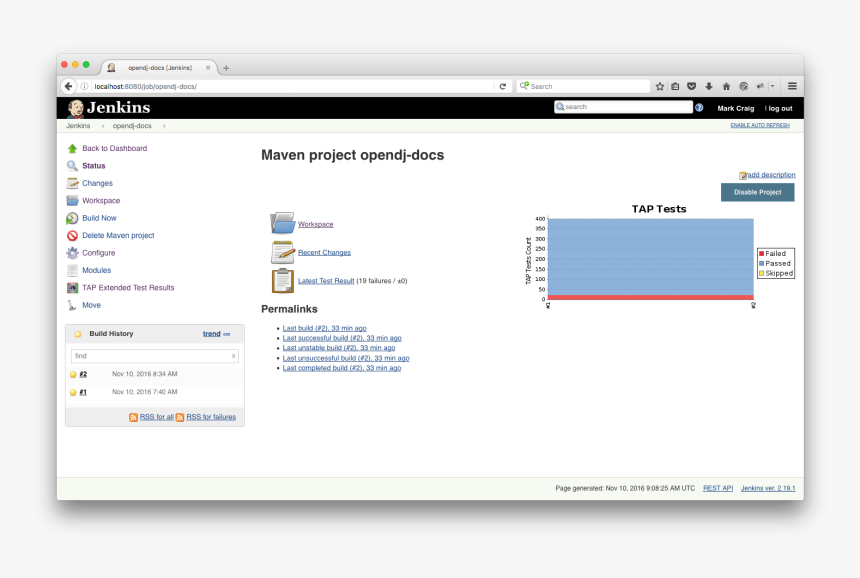Screen dimensions: 860x578
Task: Open the Jenkins REST API link
Action: [x=718, y=488]
